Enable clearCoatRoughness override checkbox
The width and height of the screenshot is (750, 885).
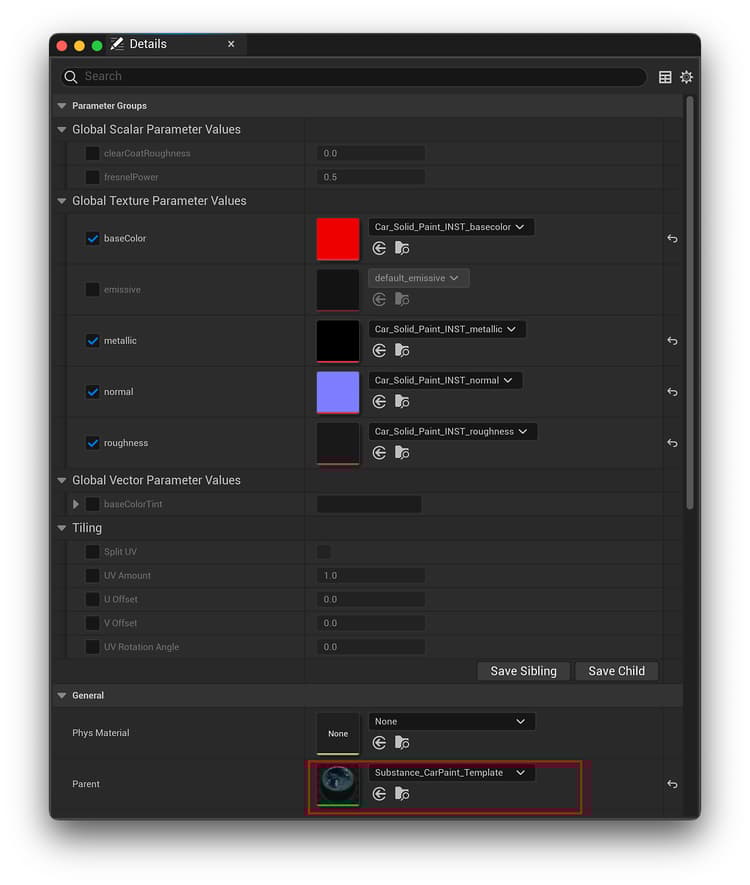coord(92,154)
